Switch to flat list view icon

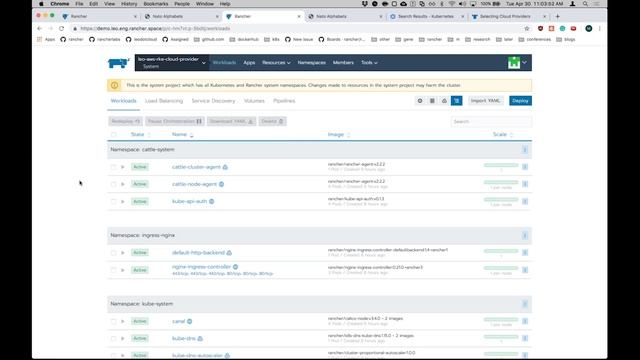pyautogui.click(x=432, y=101)
